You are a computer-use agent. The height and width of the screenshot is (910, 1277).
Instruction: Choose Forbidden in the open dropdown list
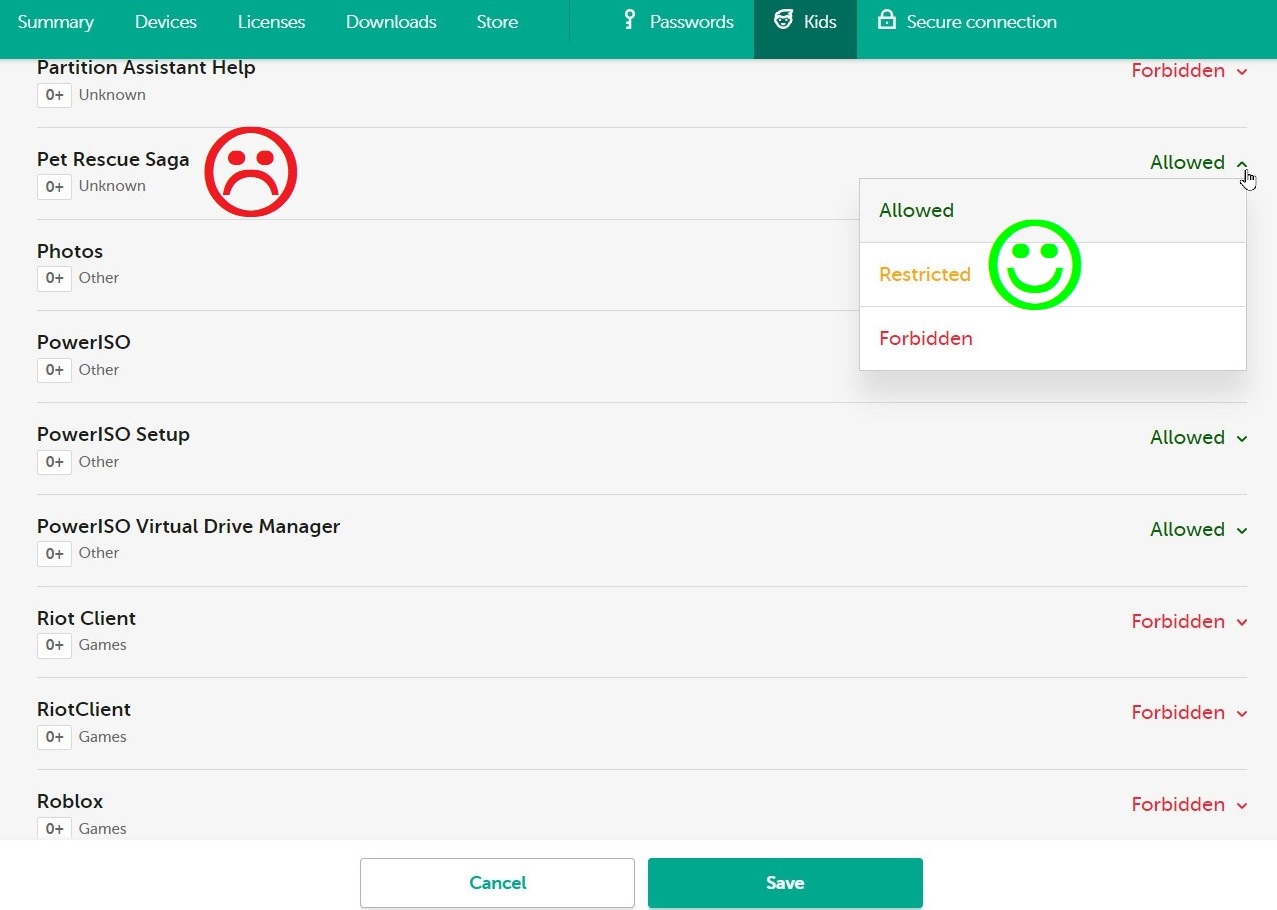tap(1053, 339)
